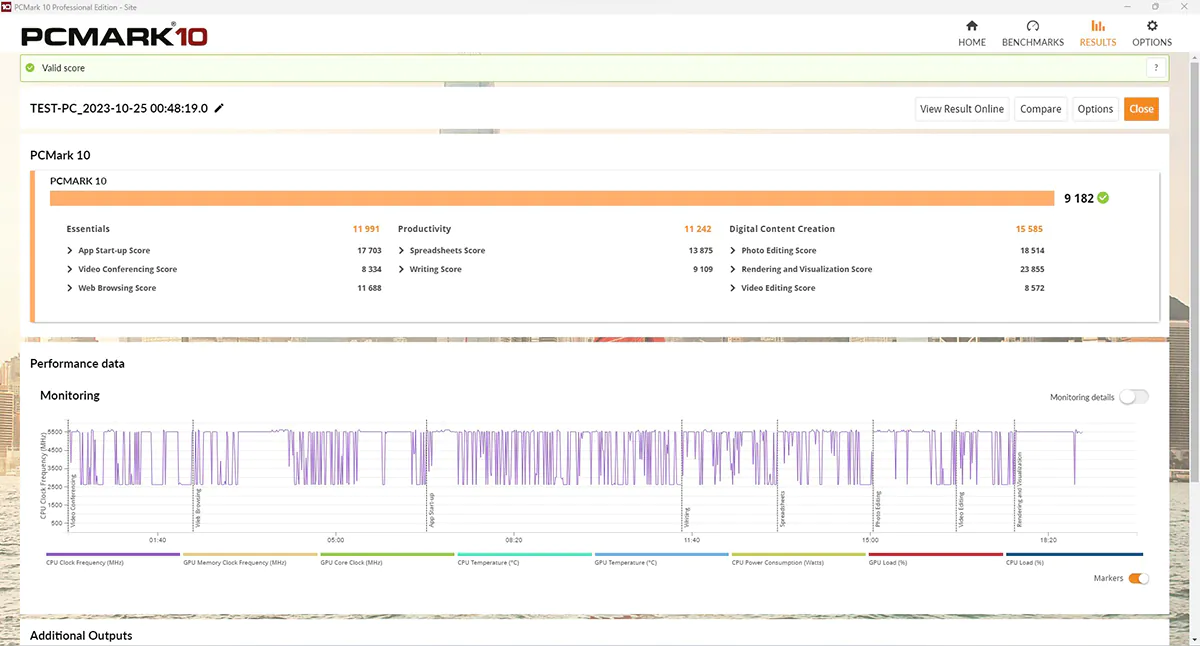Click the Performance data heading

[x=77, y=364]
